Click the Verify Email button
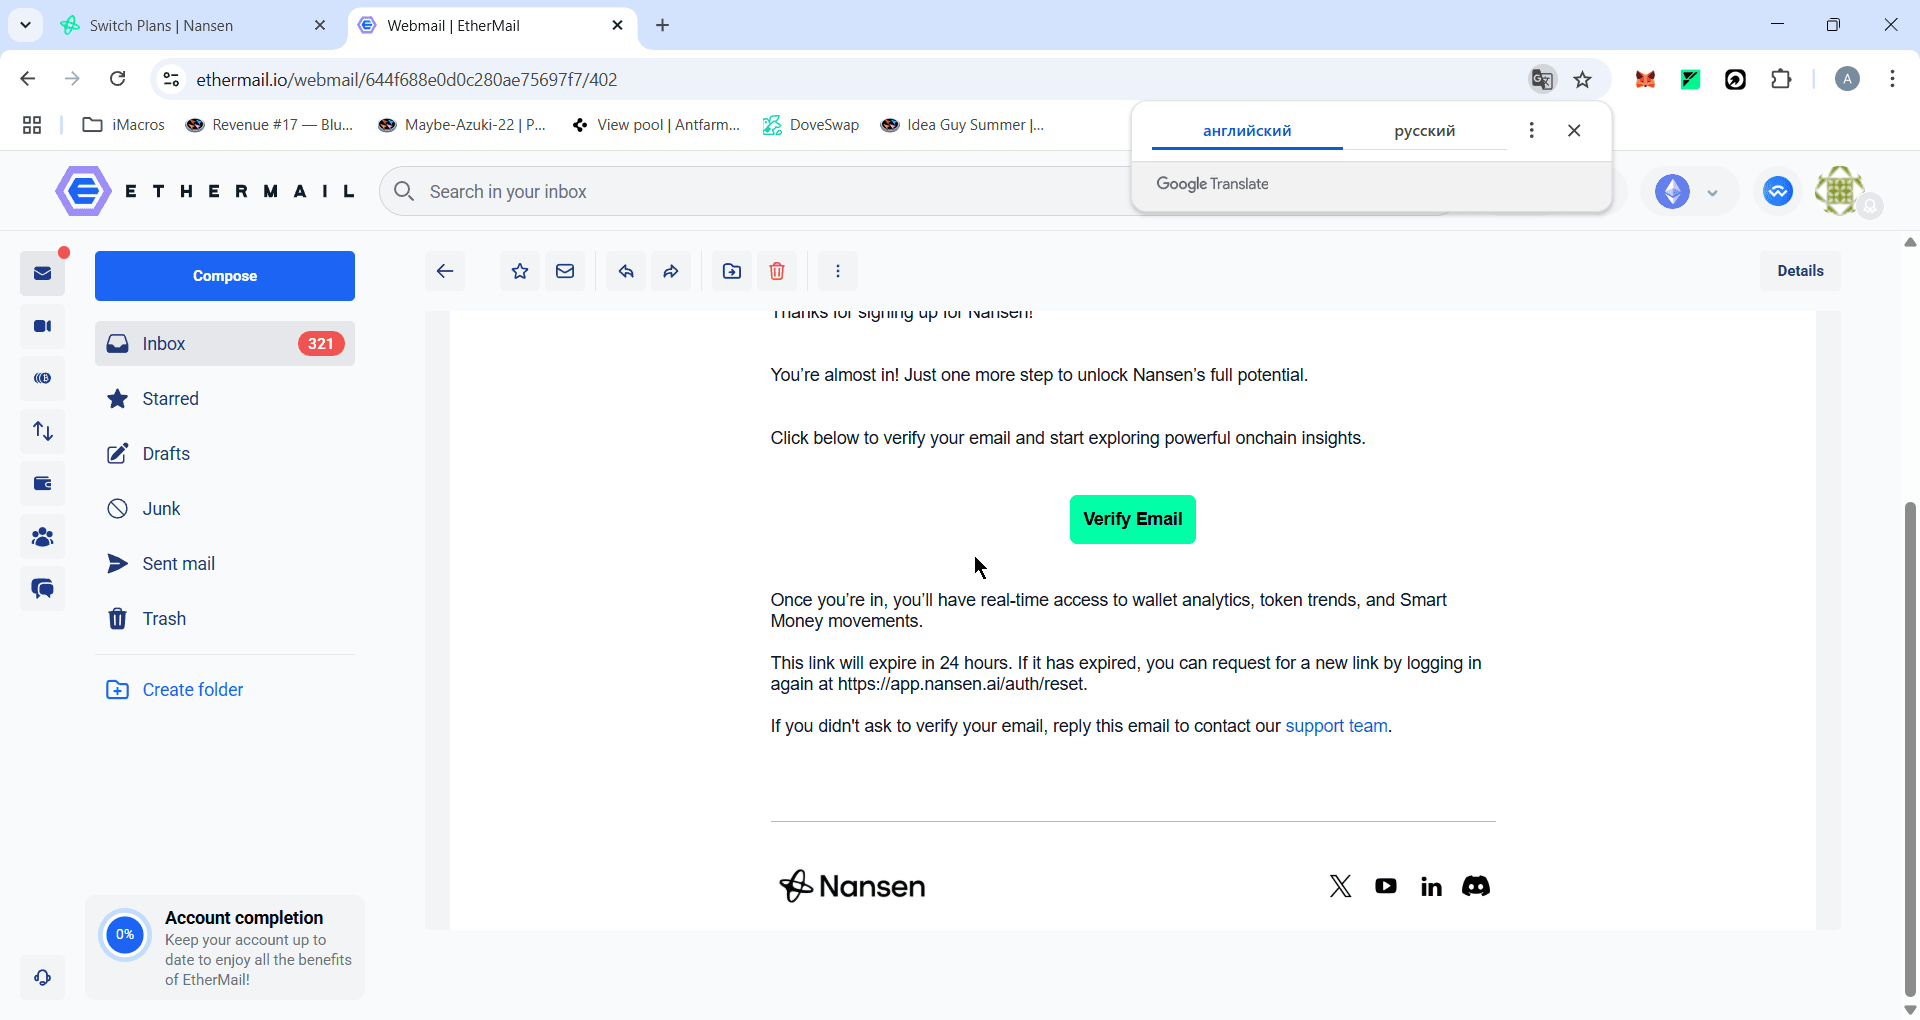 [x=1132, y=519]
